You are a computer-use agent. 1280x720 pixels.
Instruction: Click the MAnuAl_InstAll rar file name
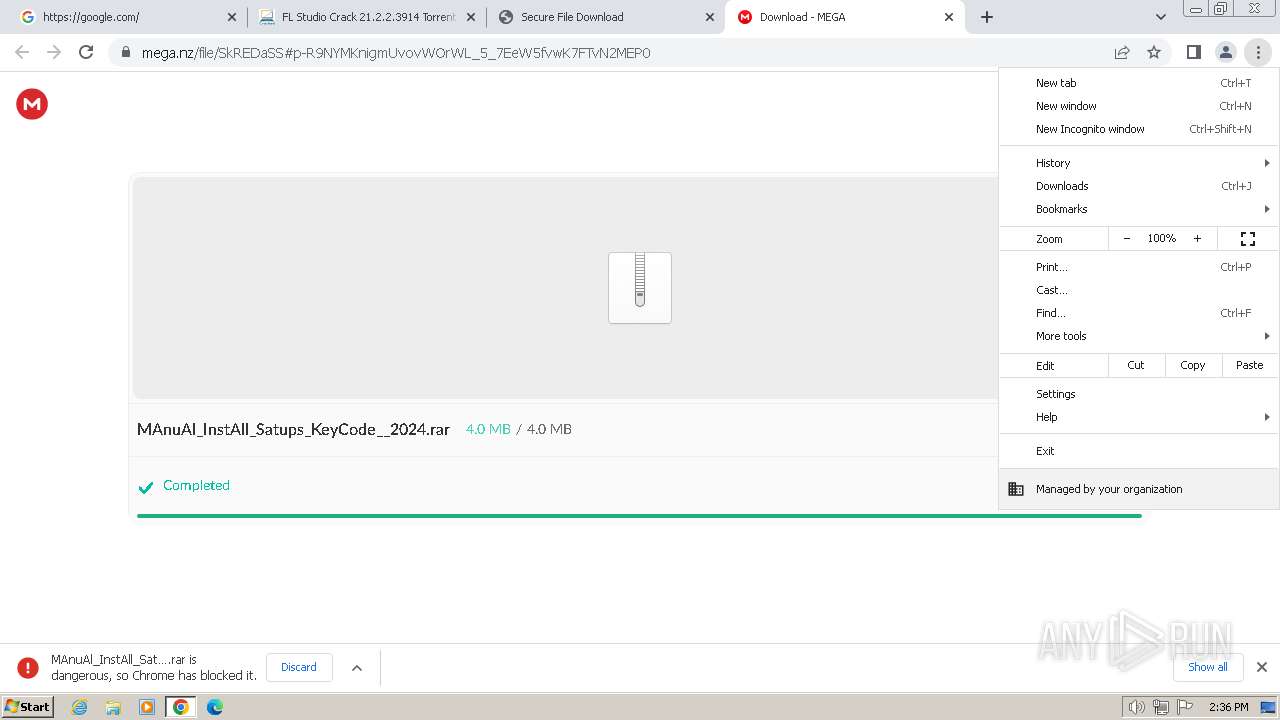pyautogui.click(x=293, y=429)
